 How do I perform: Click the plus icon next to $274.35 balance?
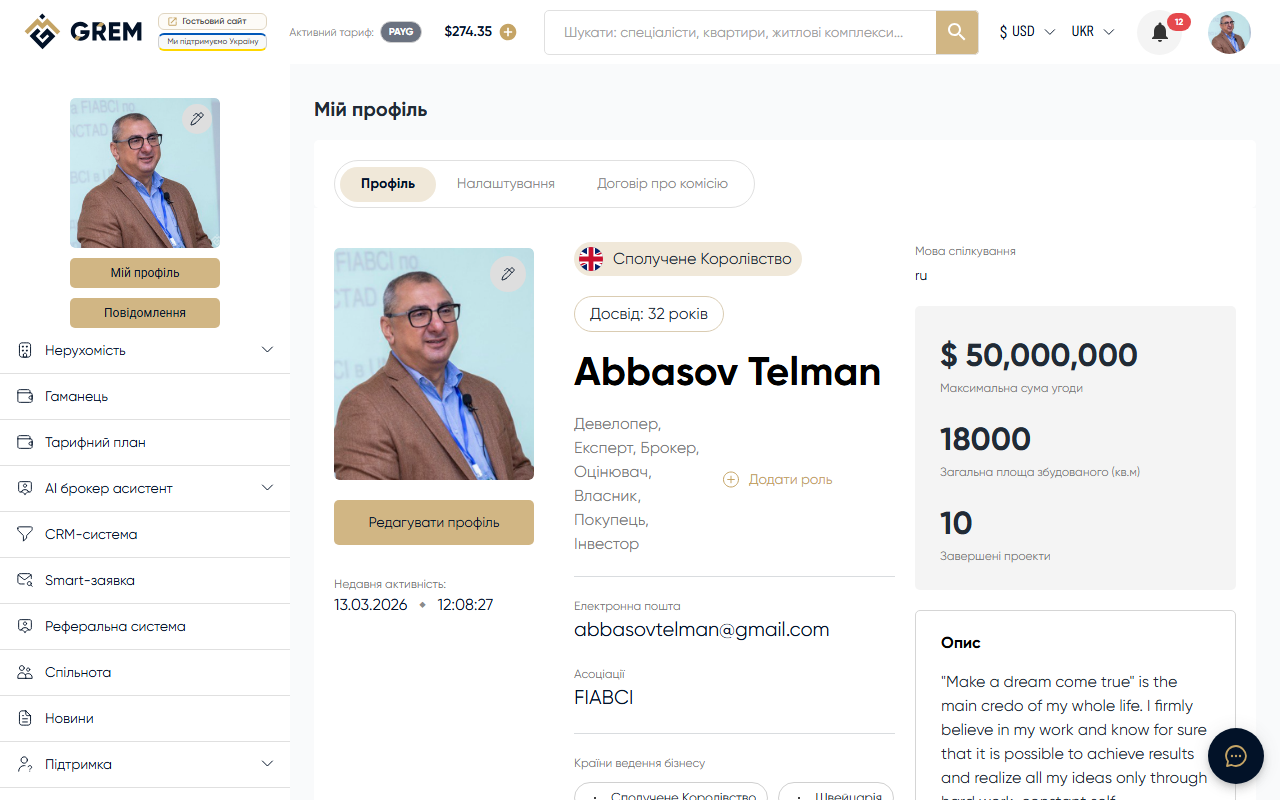508,31
